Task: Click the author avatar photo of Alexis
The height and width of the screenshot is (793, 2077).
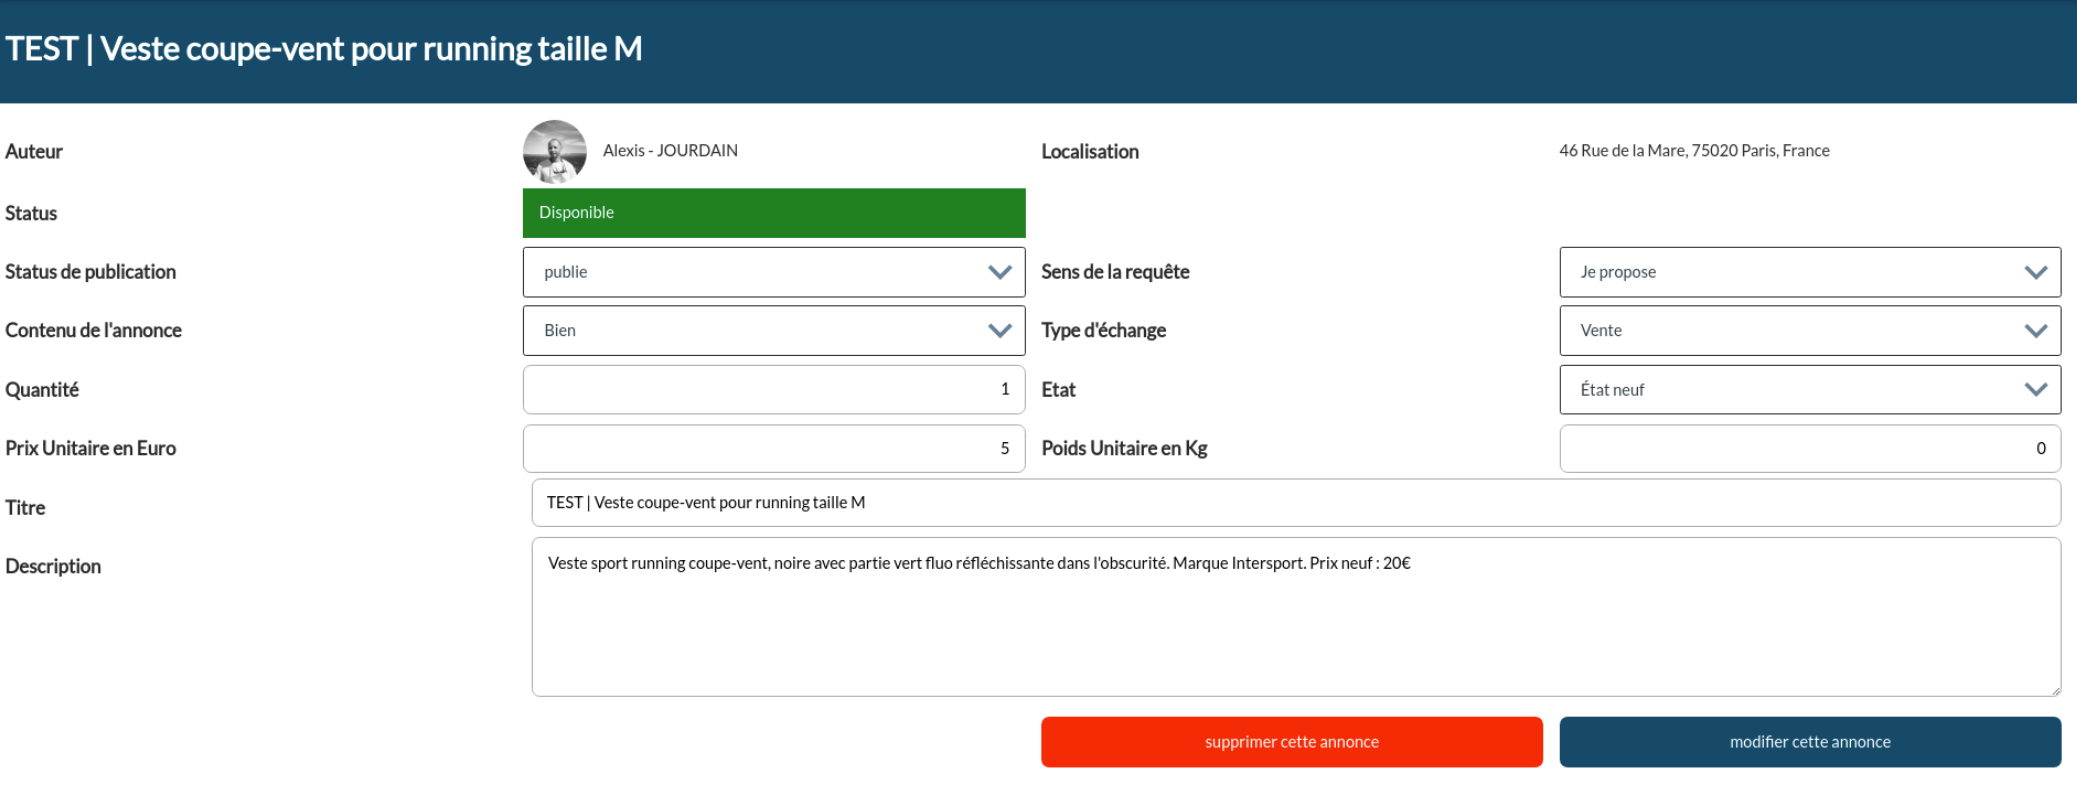Action: coord(554,152)
